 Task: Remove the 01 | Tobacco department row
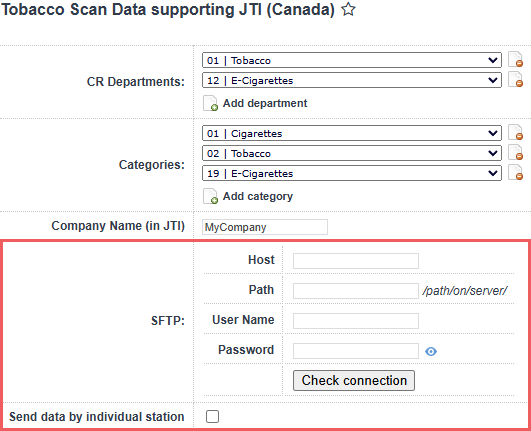[515, 60]
